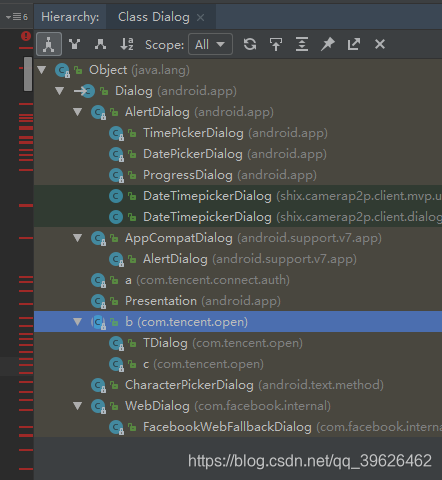Select c (com.tencent.open) row
Screen dimensions: 442x480
tap(238, 364)
